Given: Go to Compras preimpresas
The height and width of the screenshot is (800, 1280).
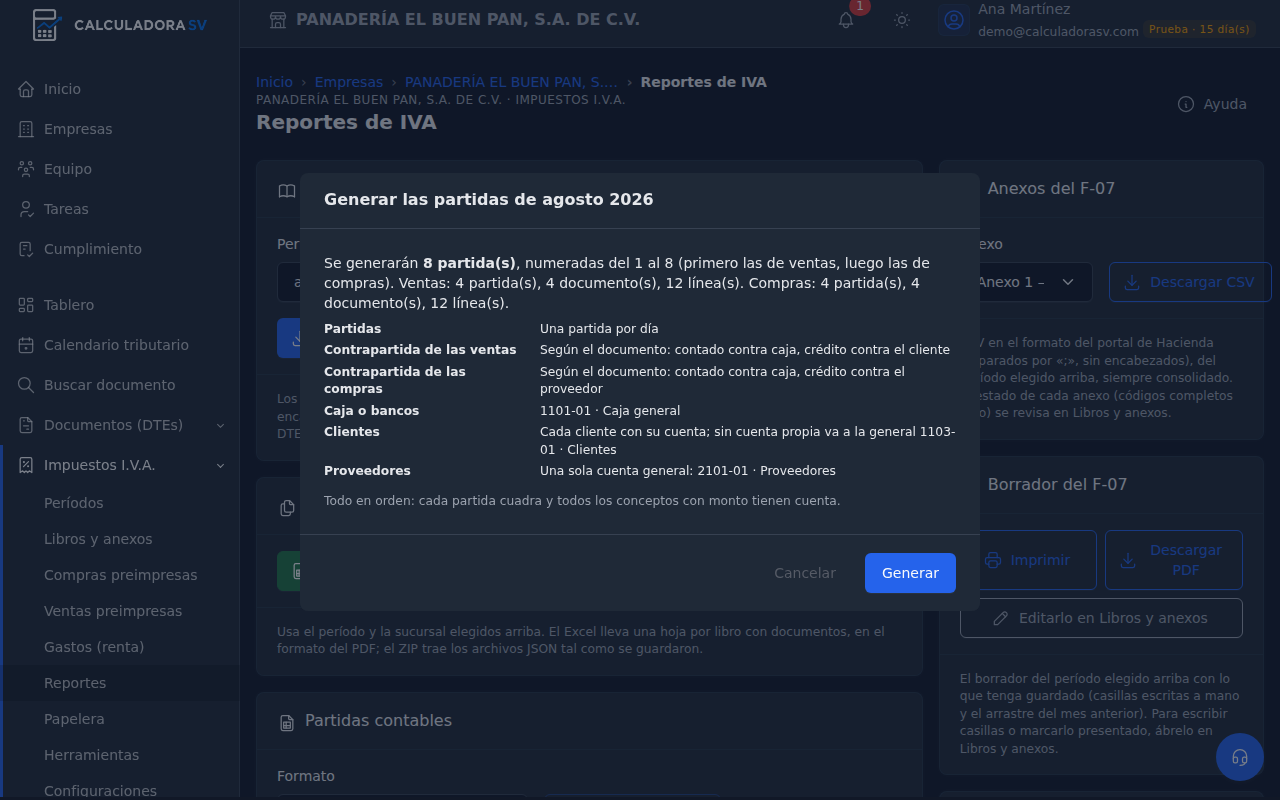Looking at the screenshot, I should click(x=121, y=575).
